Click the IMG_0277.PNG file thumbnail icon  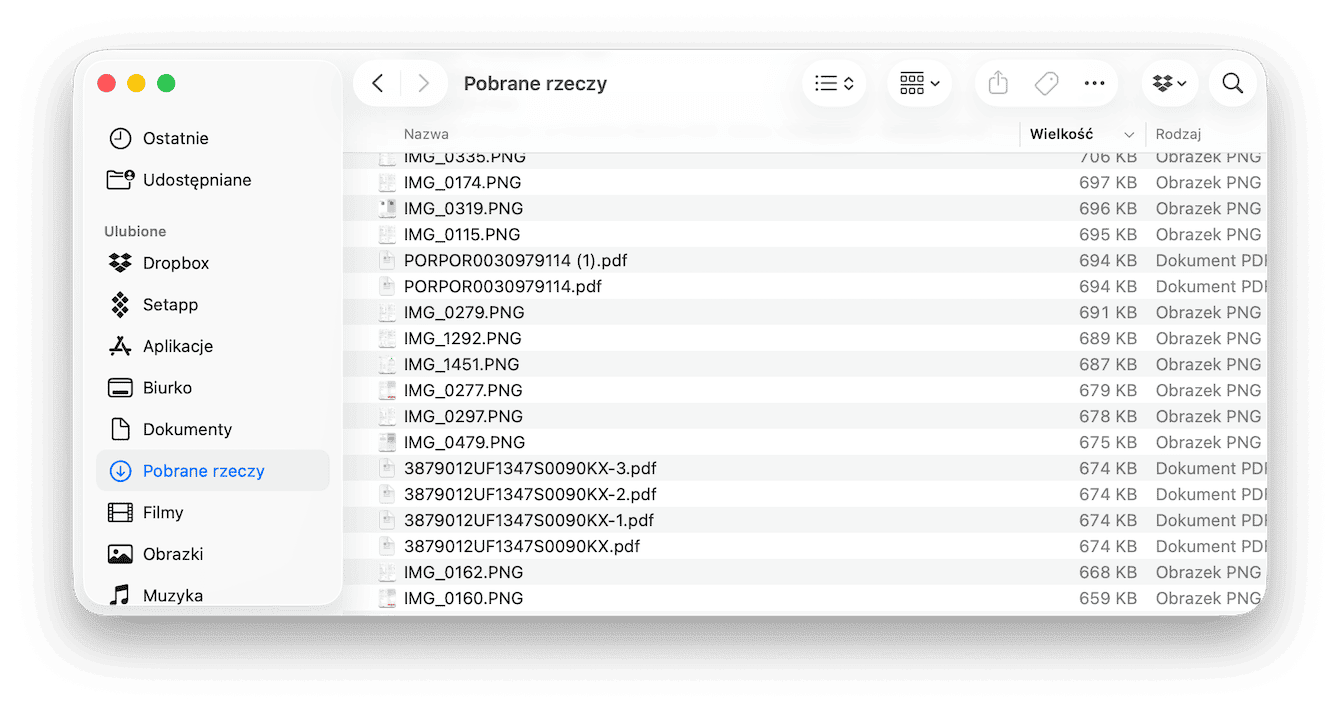pos(388,391)
